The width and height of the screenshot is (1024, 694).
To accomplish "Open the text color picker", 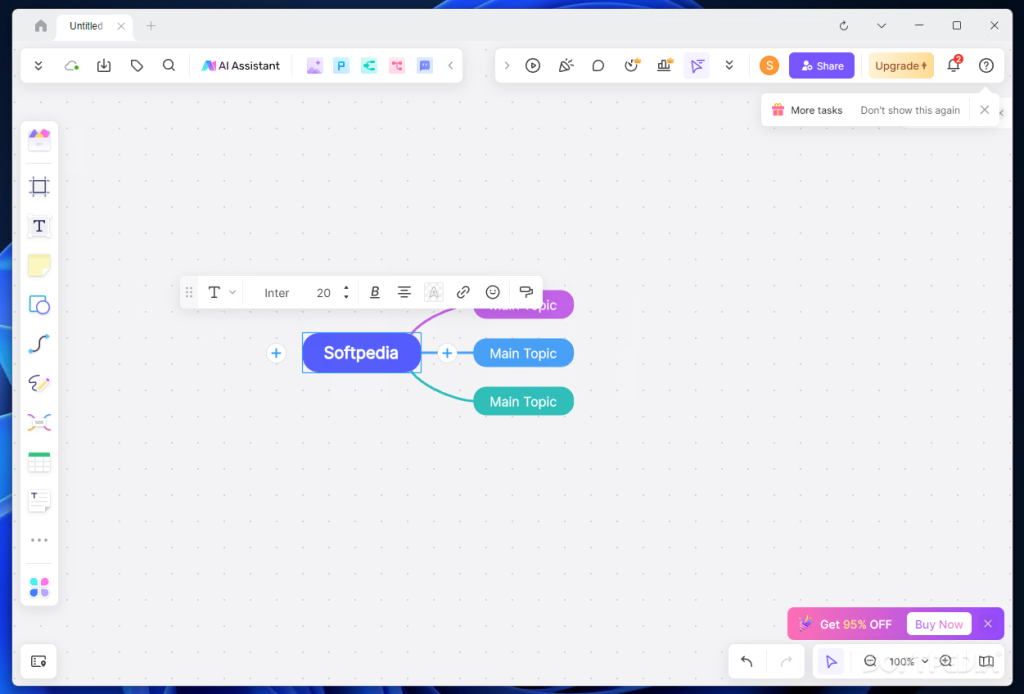I will pos(433,293).
